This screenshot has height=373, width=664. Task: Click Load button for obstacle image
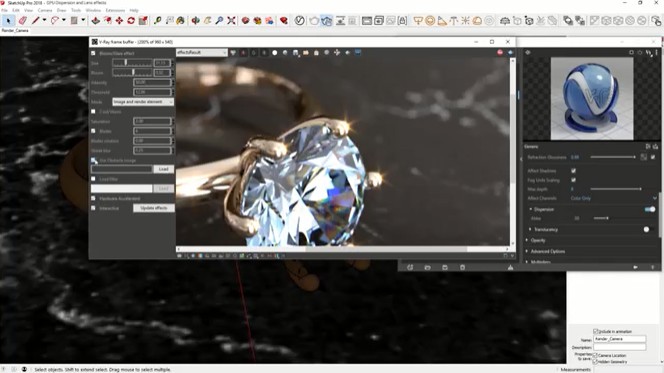tap(163, 169)
